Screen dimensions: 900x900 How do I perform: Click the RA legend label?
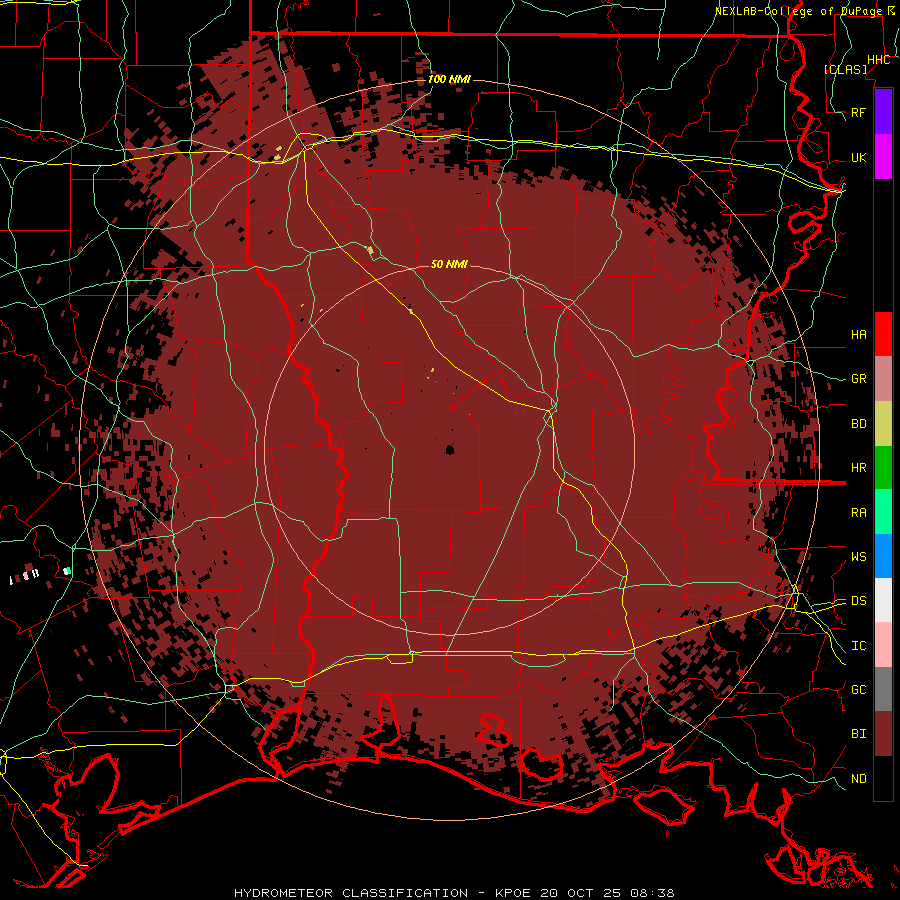pyautogui.click(x=859, y=513)
